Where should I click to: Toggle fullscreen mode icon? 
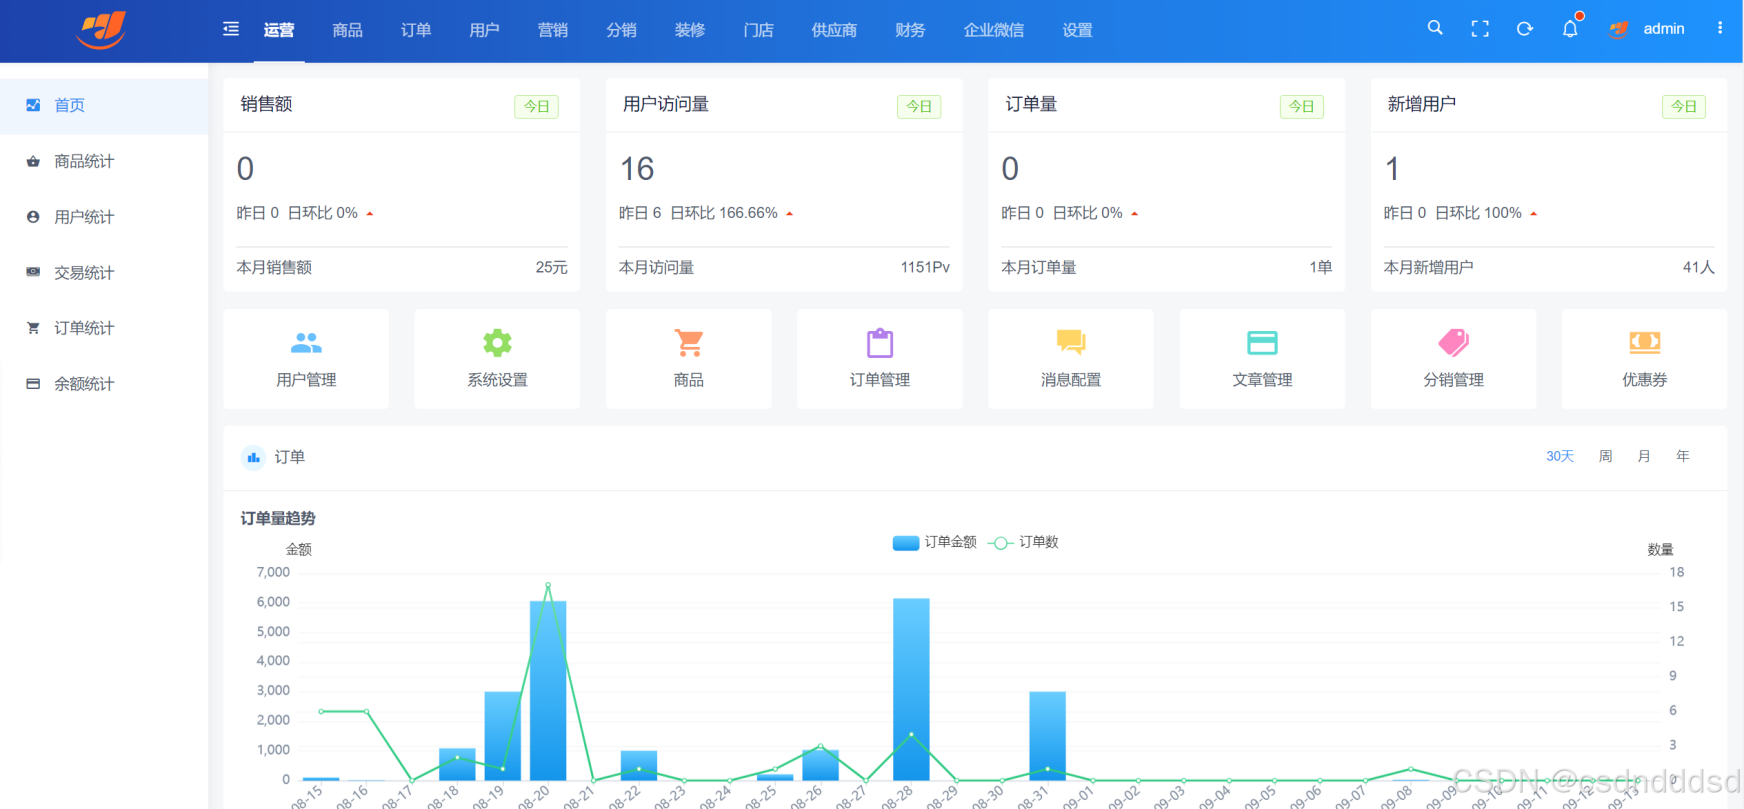click(x=1480, y=29)
